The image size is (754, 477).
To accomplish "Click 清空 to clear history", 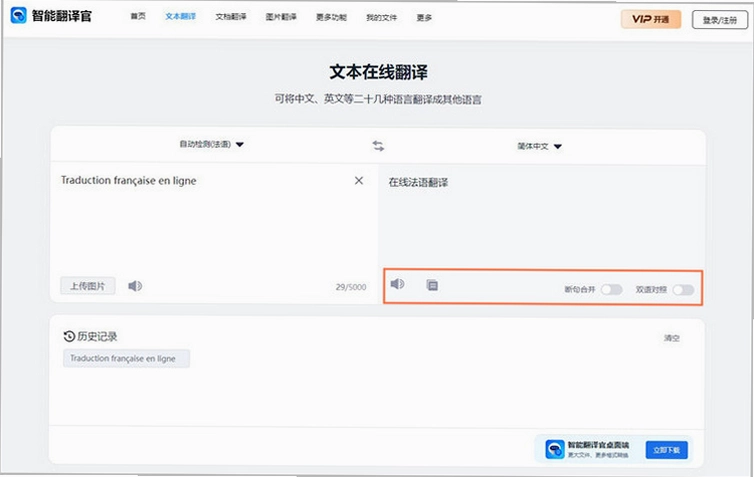I will click(x=672, y=338).
